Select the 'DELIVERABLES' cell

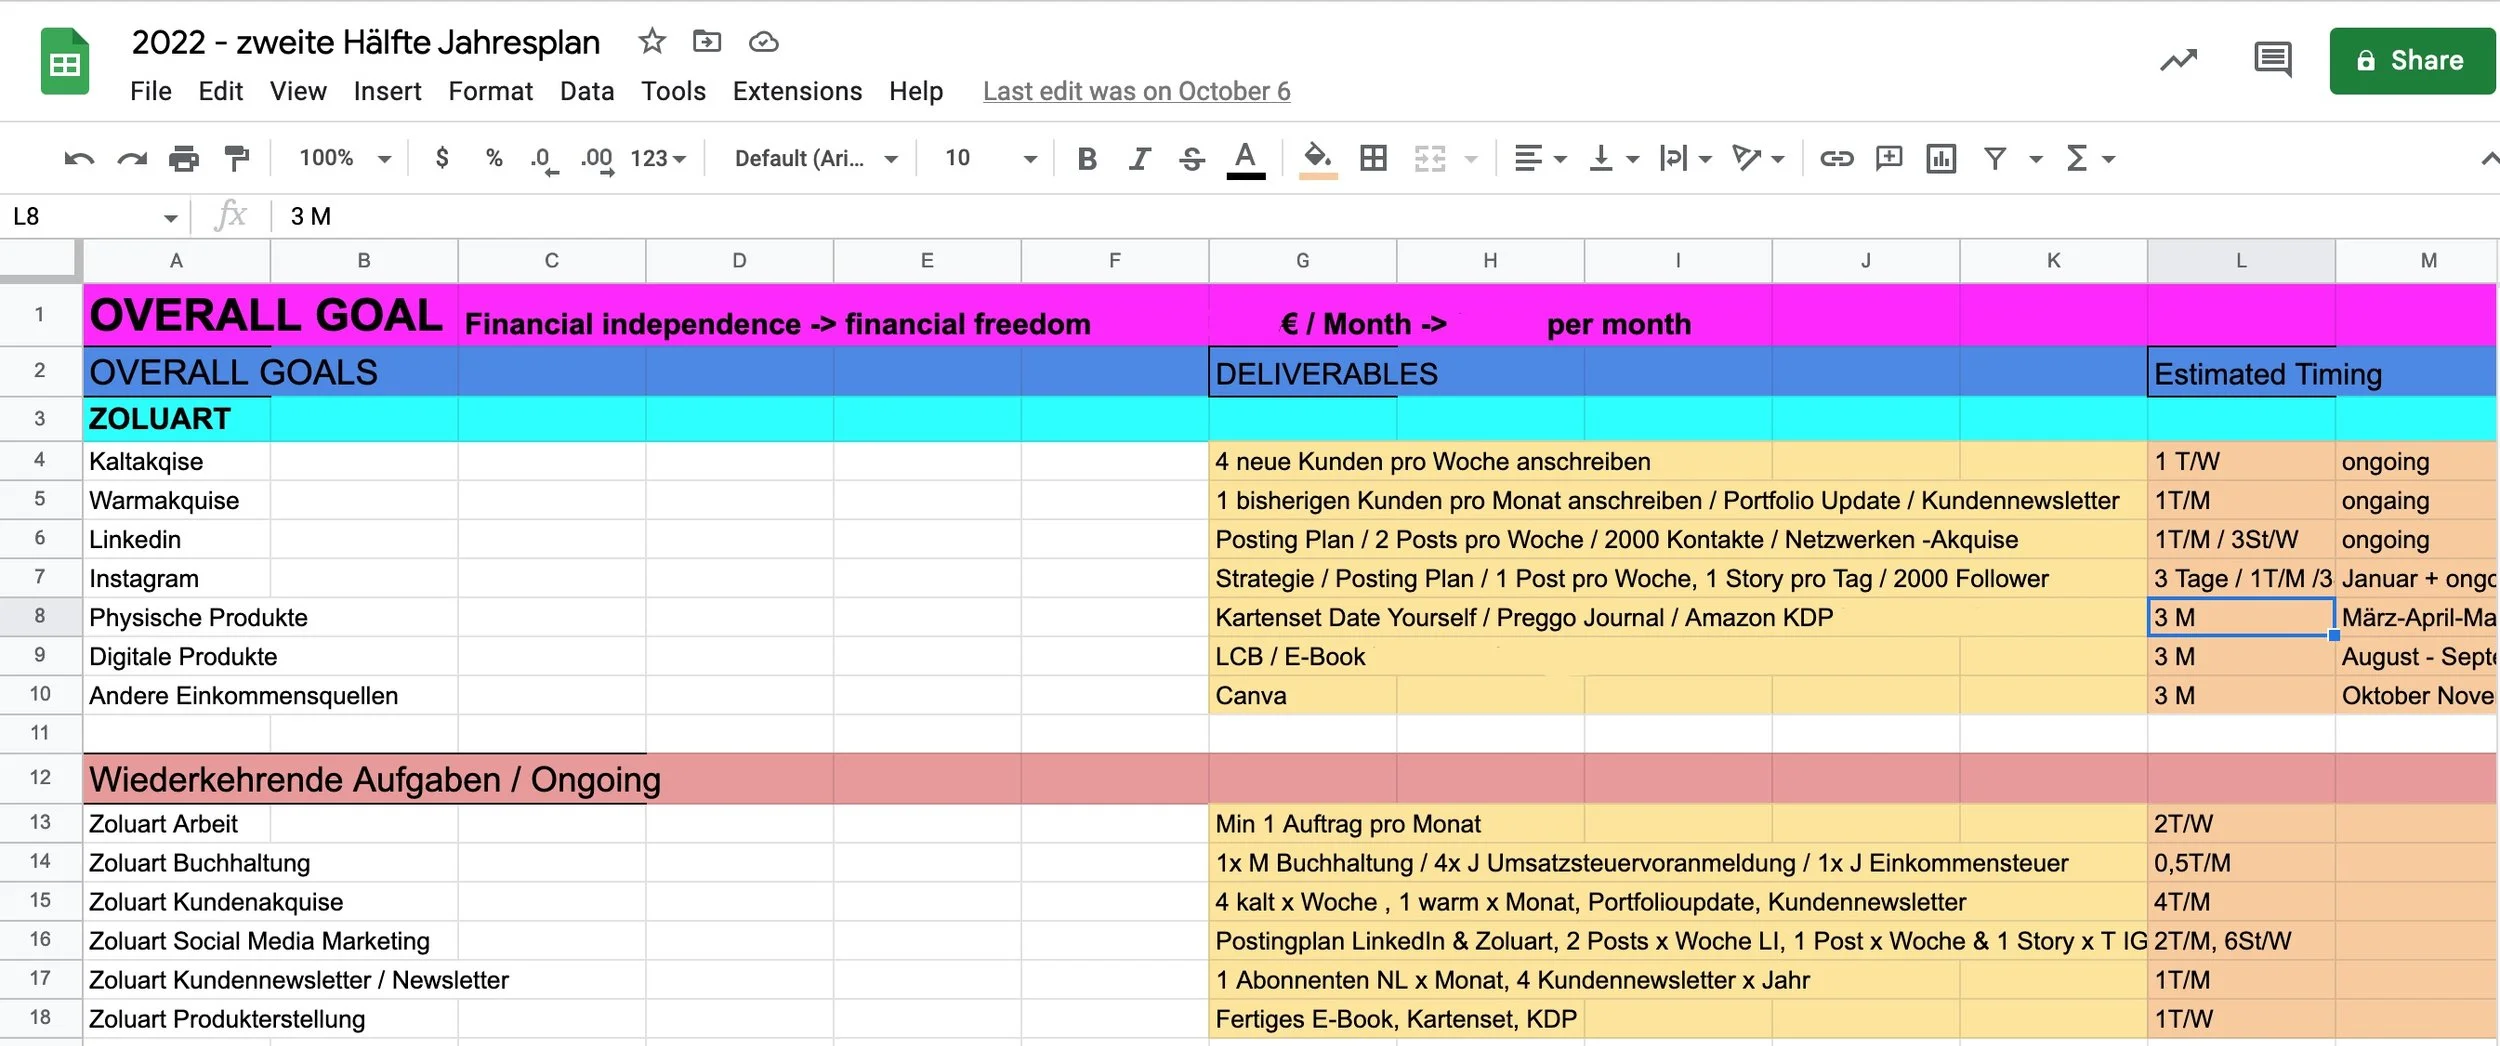[x=1302, y=373]
